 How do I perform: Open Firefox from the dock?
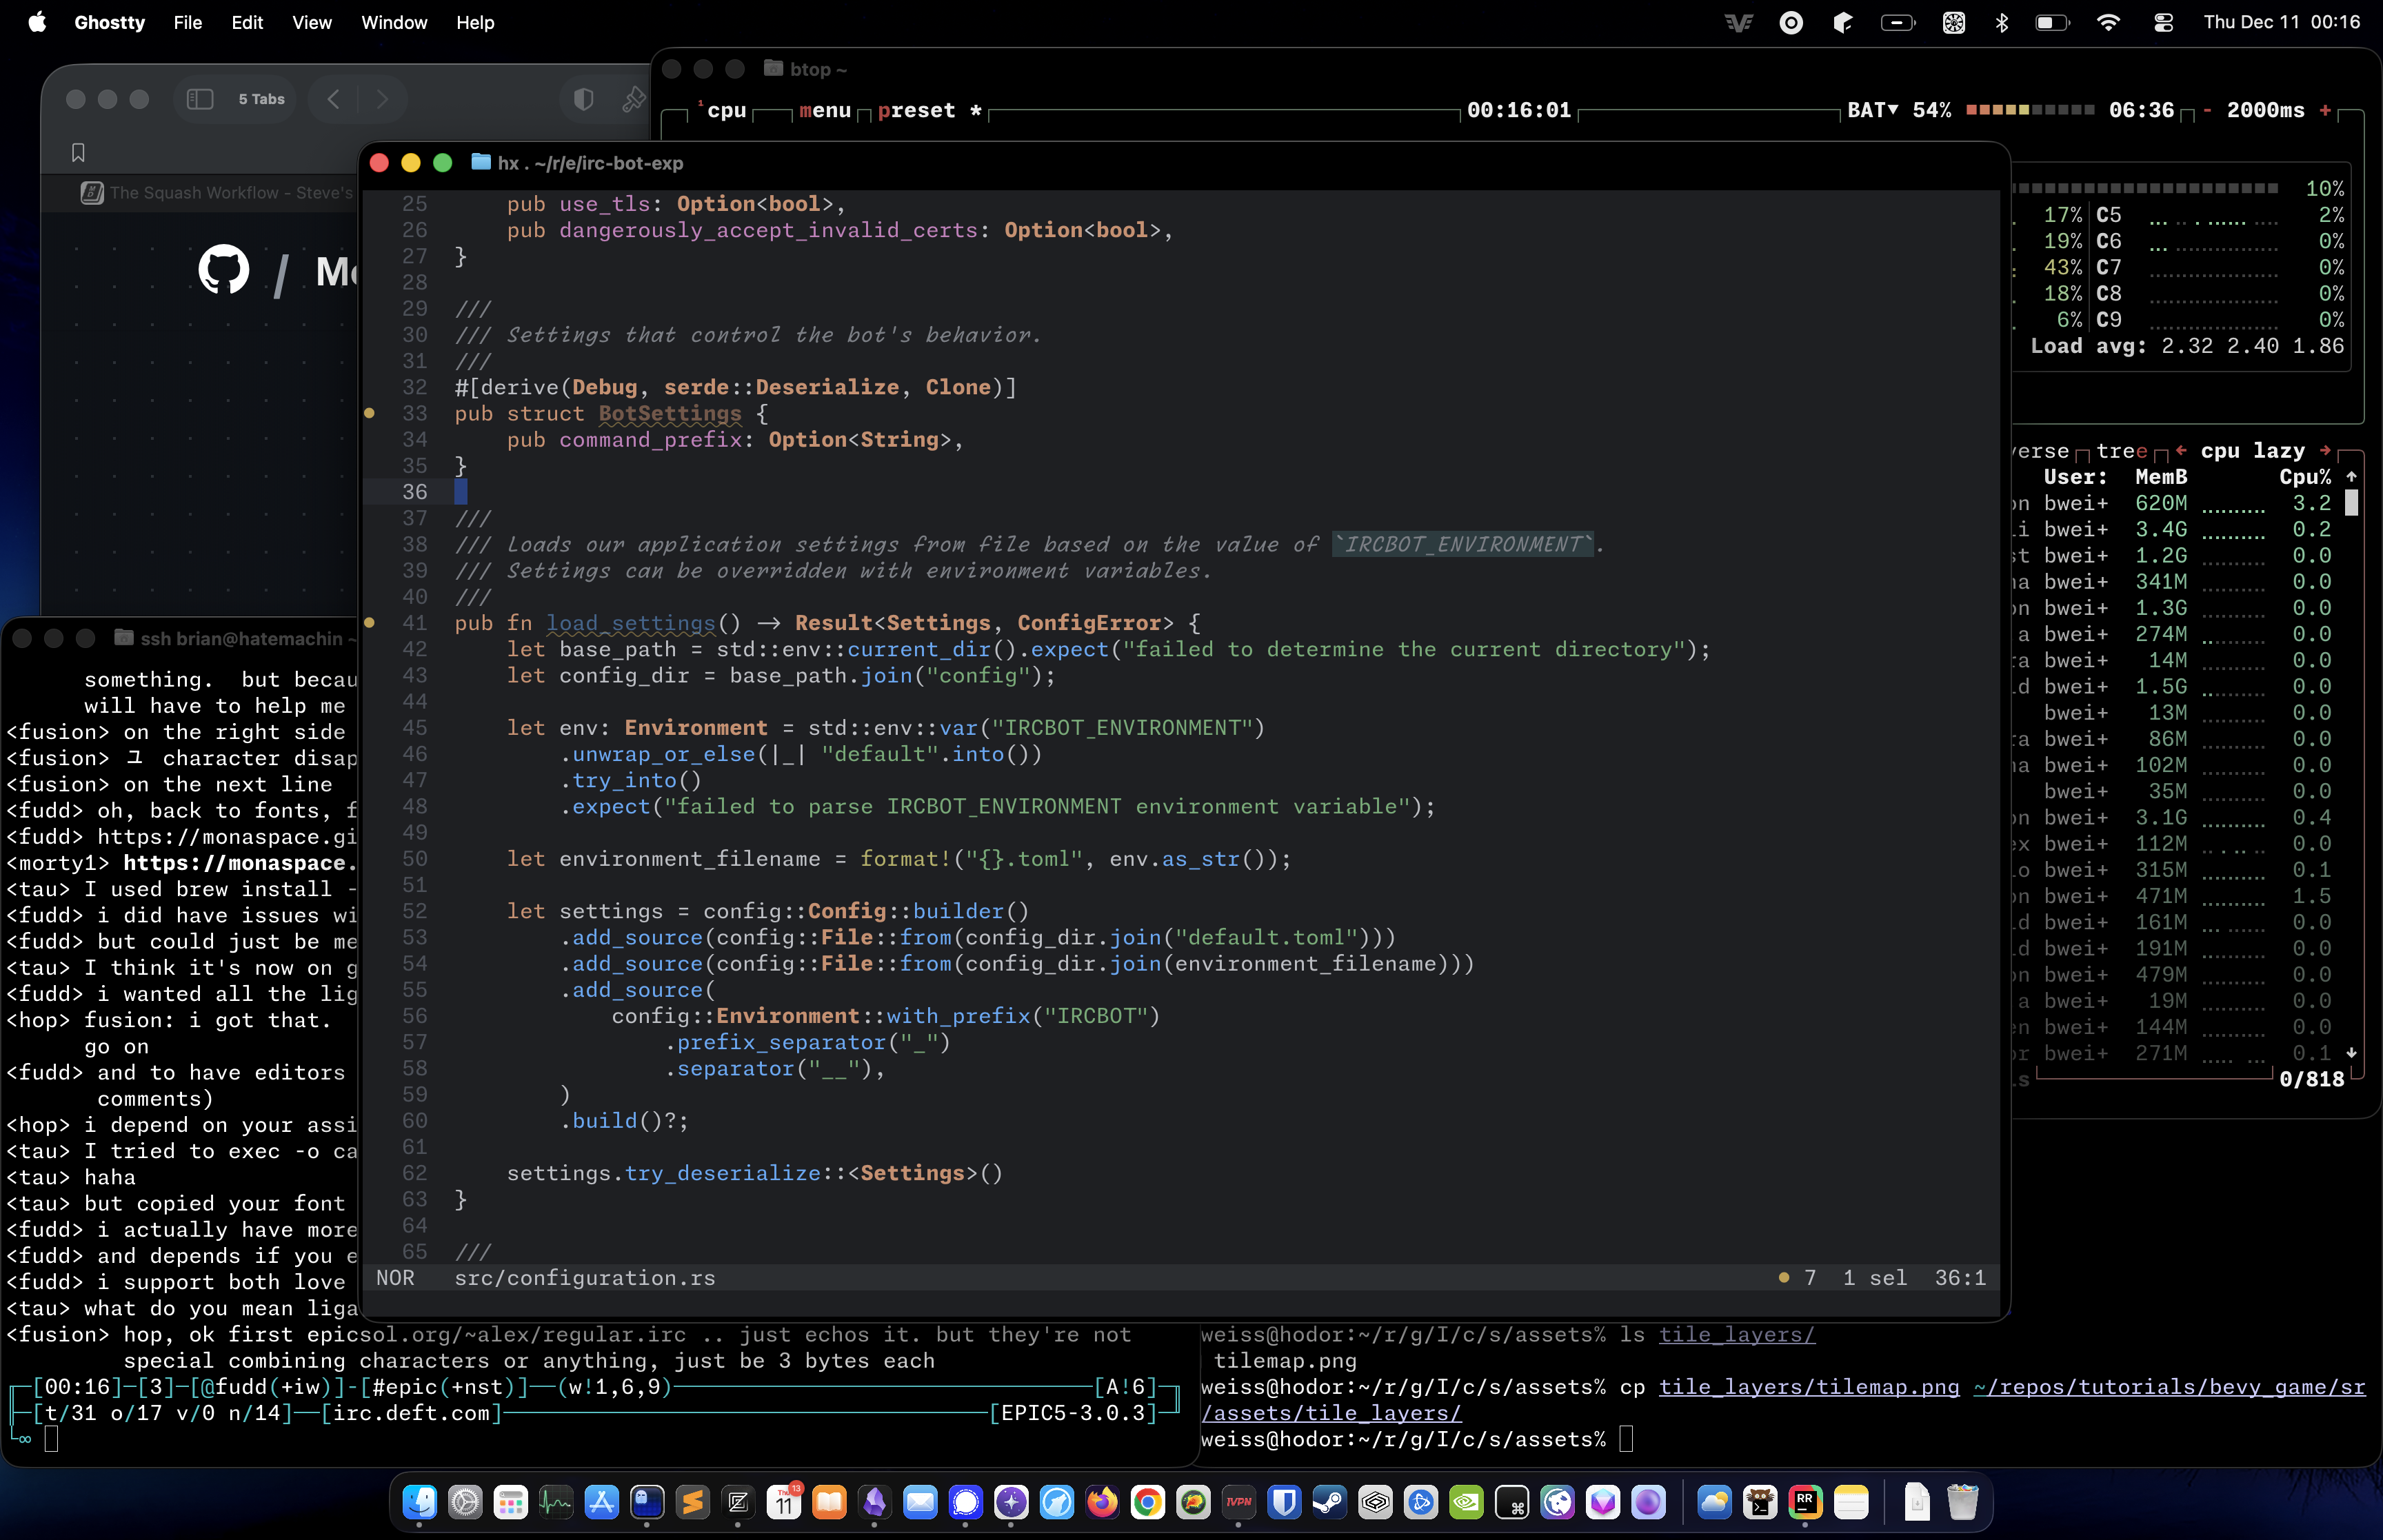(1102, 1502)
